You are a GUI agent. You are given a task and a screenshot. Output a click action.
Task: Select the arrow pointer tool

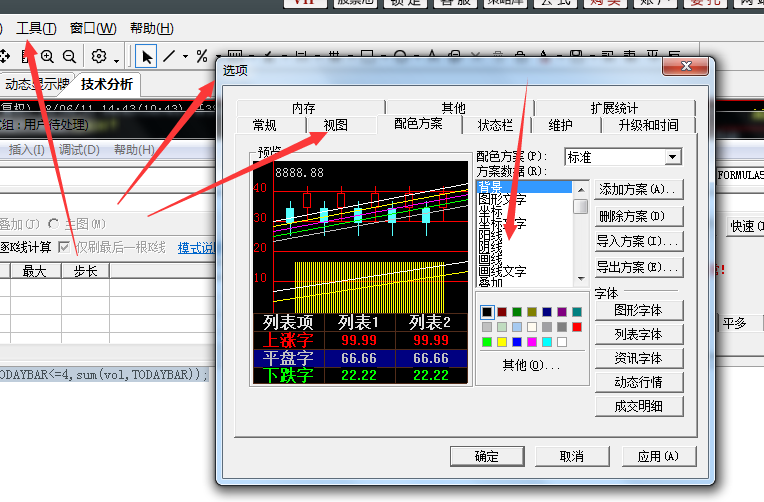click(146, 57)
